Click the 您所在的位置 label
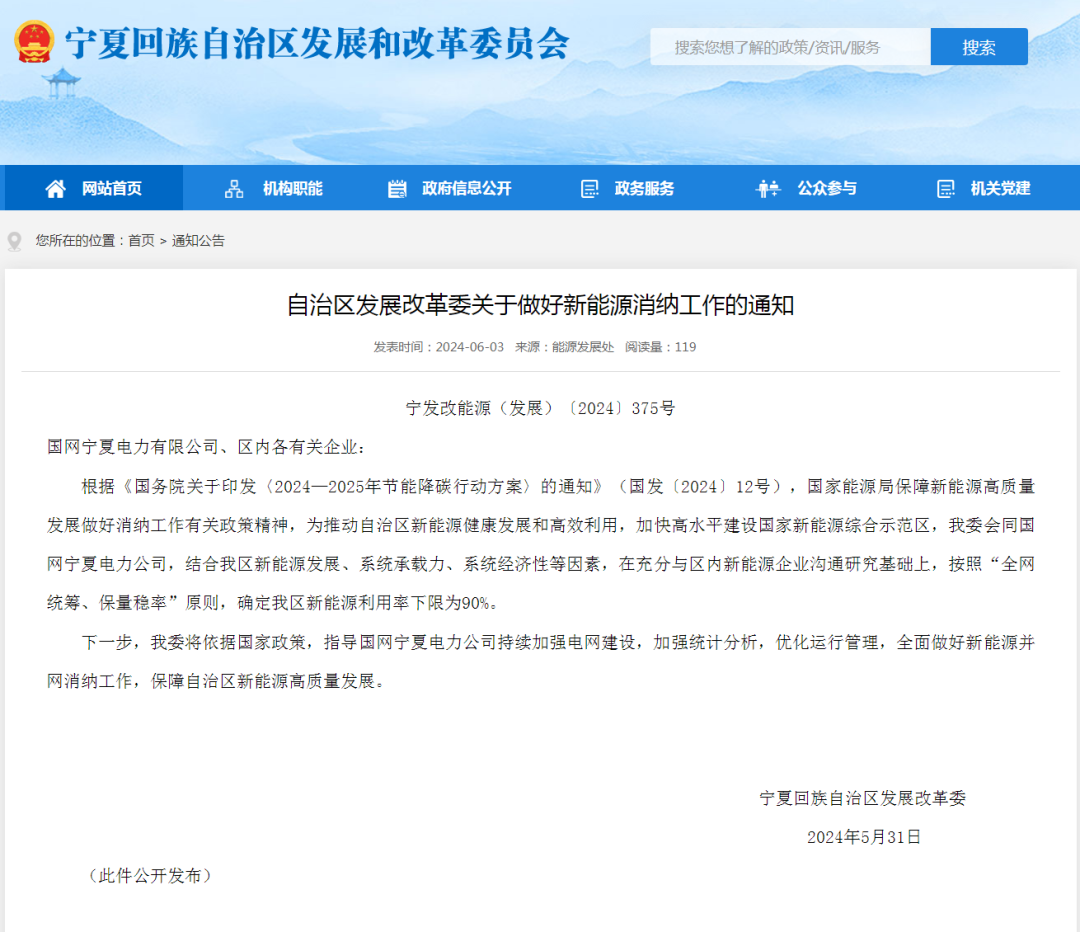The height and width of the screenshot is (932, 1080). [x=76, y=240]
